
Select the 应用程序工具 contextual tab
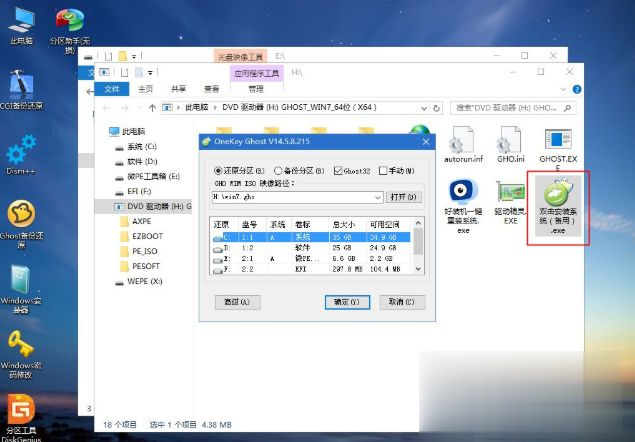[x=256, y=73]
